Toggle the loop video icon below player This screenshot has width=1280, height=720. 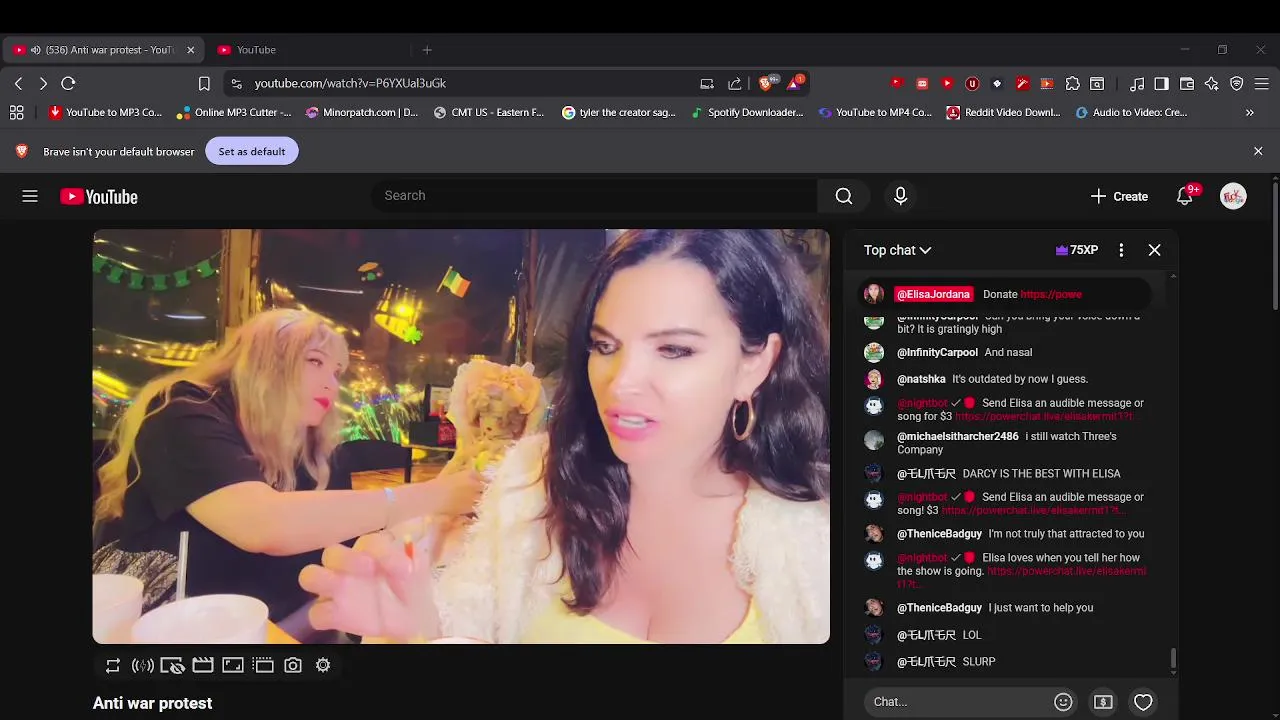[113, 665]
